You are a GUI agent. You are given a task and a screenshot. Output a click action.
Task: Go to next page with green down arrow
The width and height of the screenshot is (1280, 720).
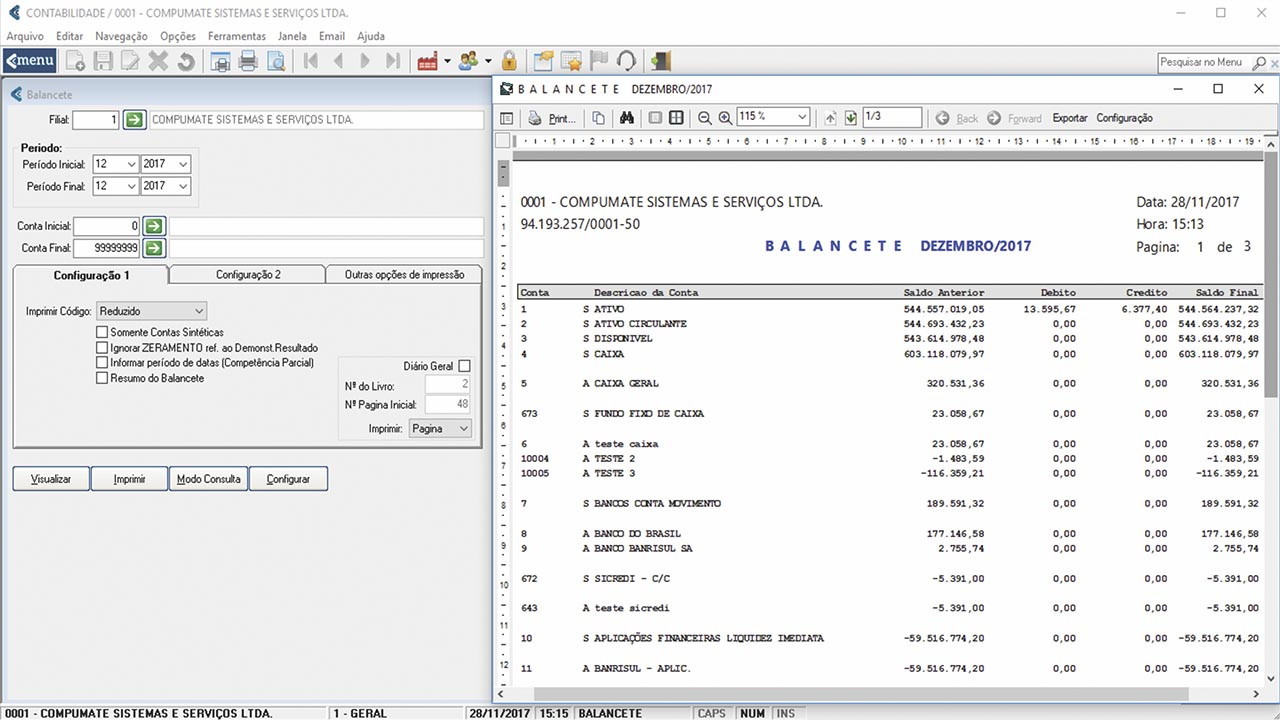tap(850, 118)
